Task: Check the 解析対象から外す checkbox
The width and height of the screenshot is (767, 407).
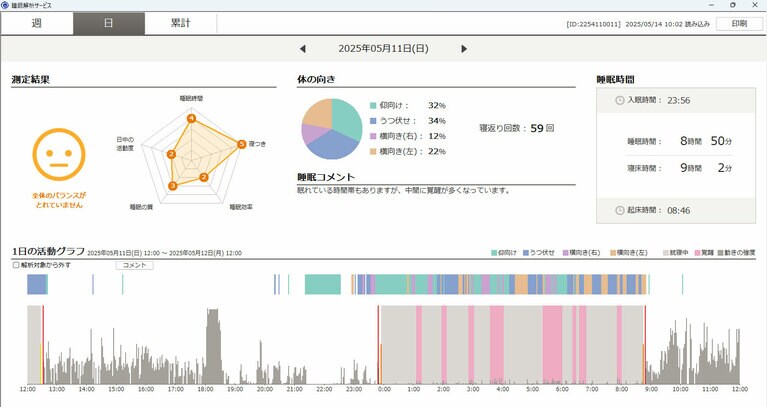Action: pos(16,265)
